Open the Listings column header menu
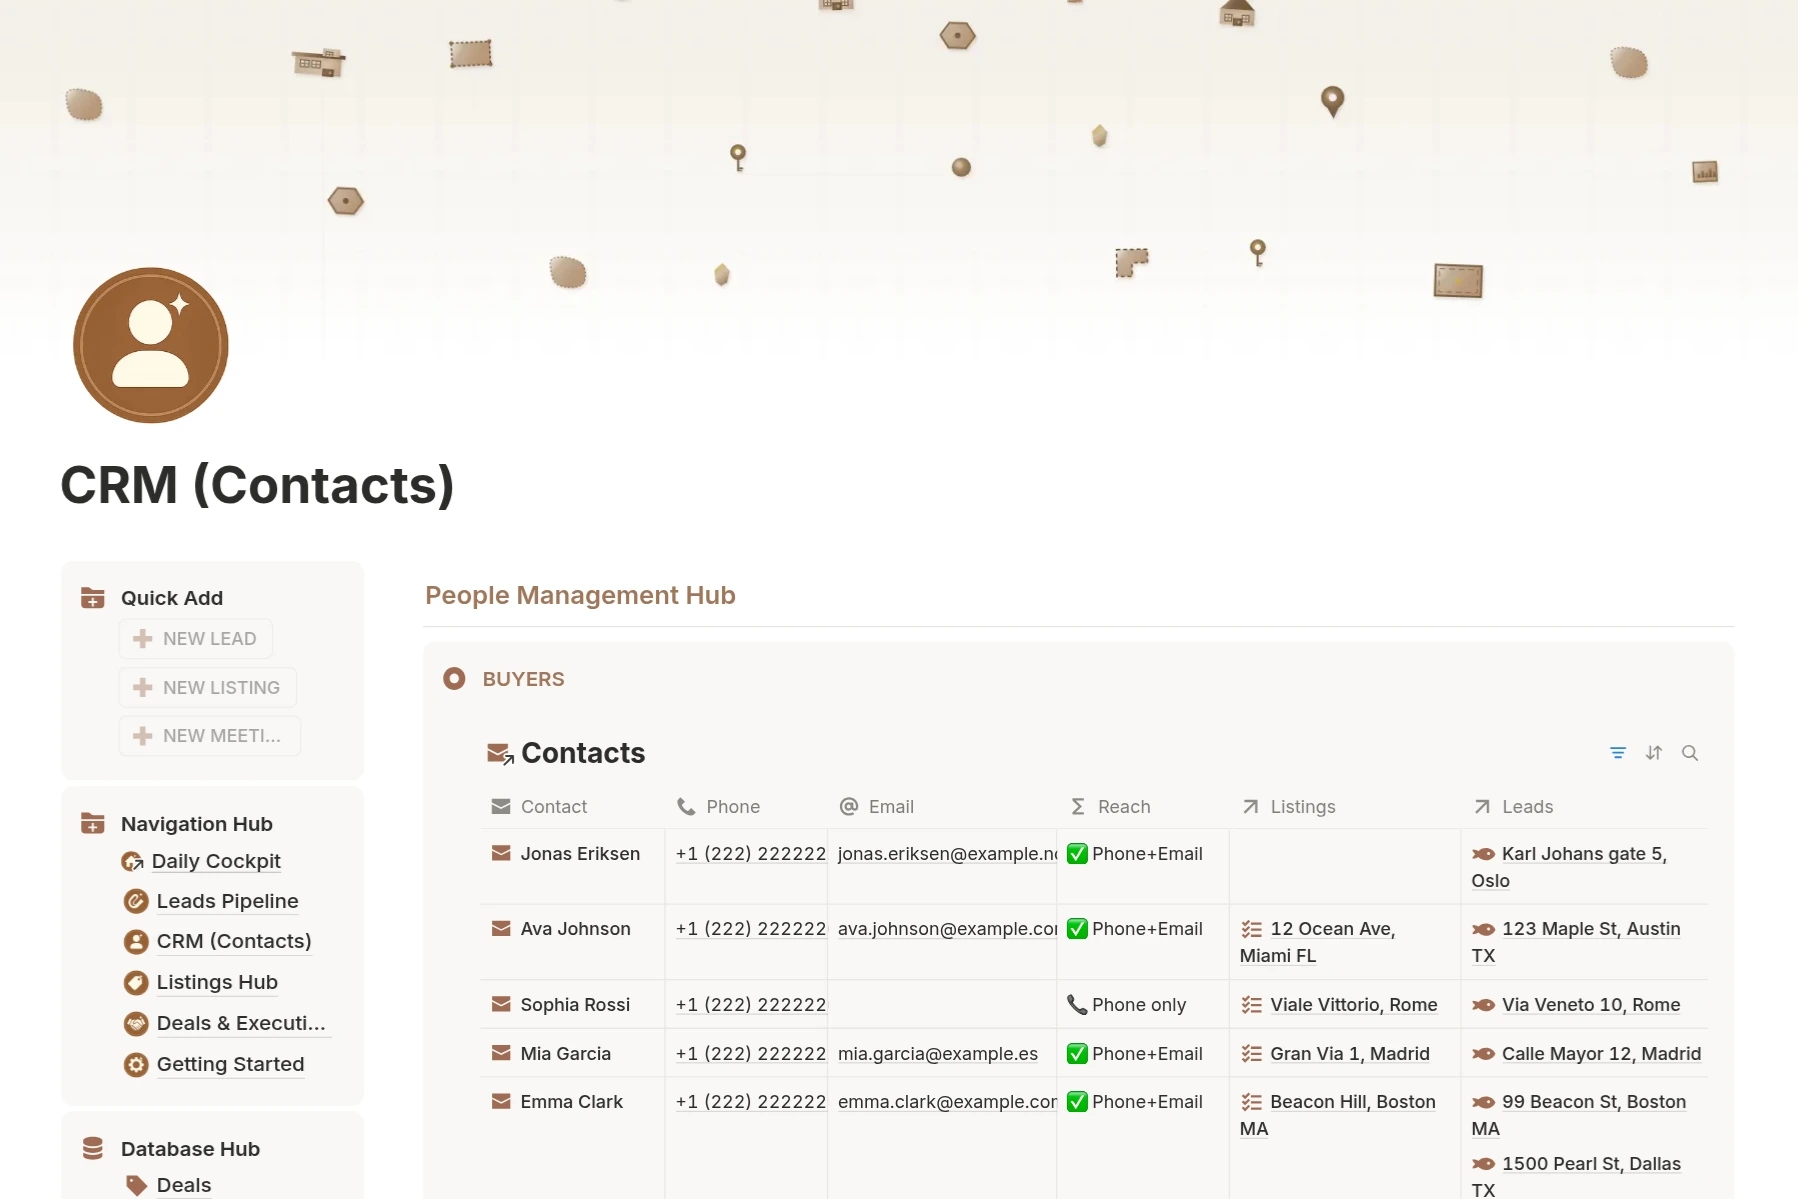Screen dimensions: 1798x1199 pyautogui.click(x=1301, y=807)
